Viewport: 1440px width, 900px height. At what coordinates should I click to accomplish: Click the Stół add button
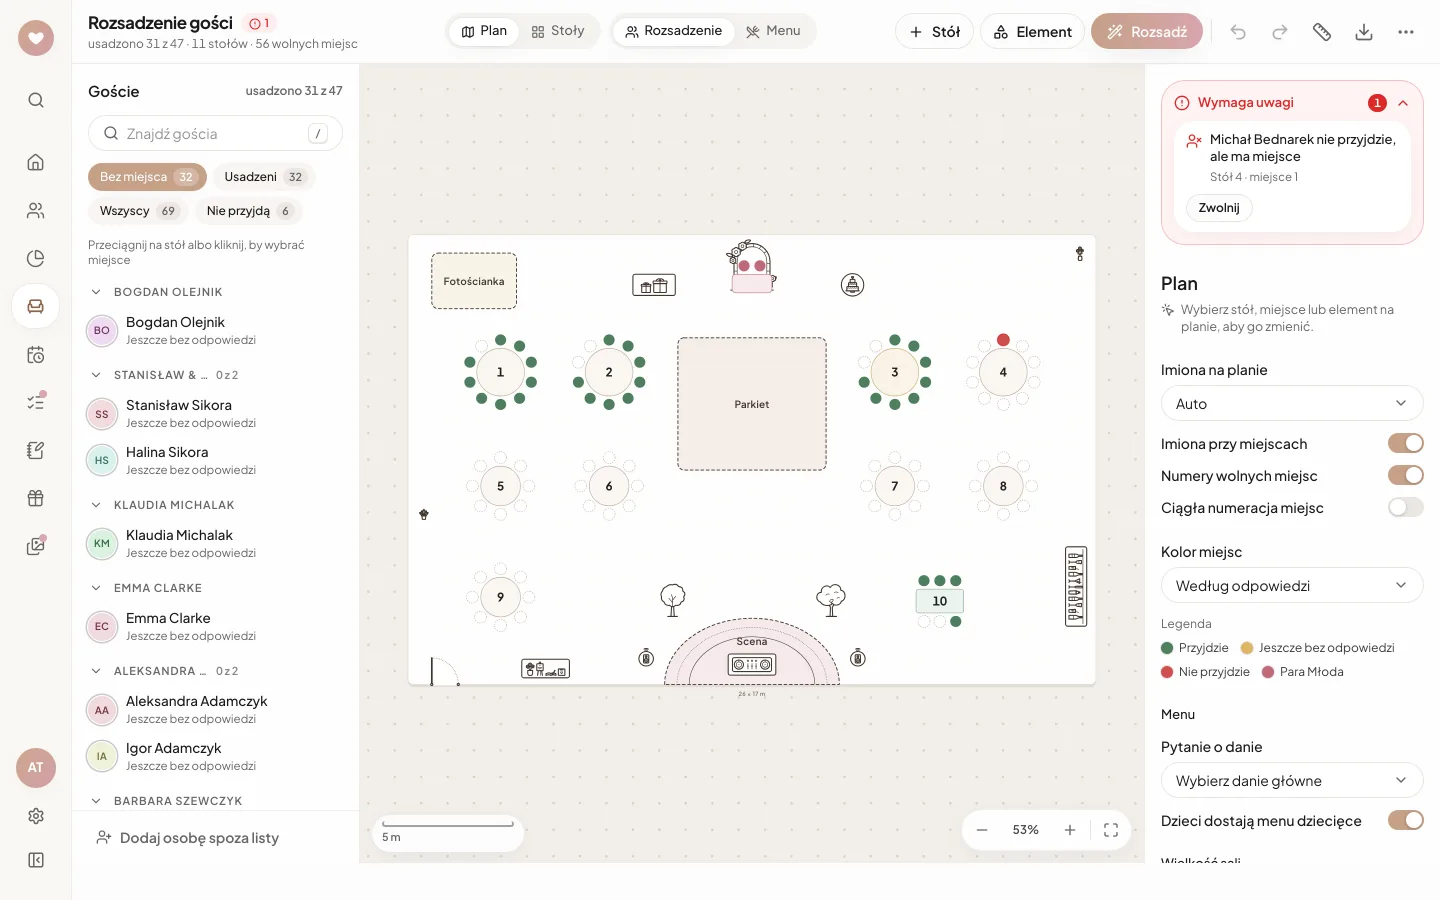(935, 32)
